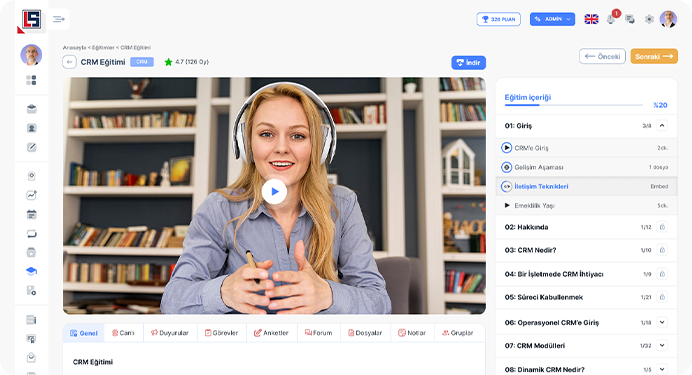
Task: Play the lesson video
Action: click(x=274, y=191)
